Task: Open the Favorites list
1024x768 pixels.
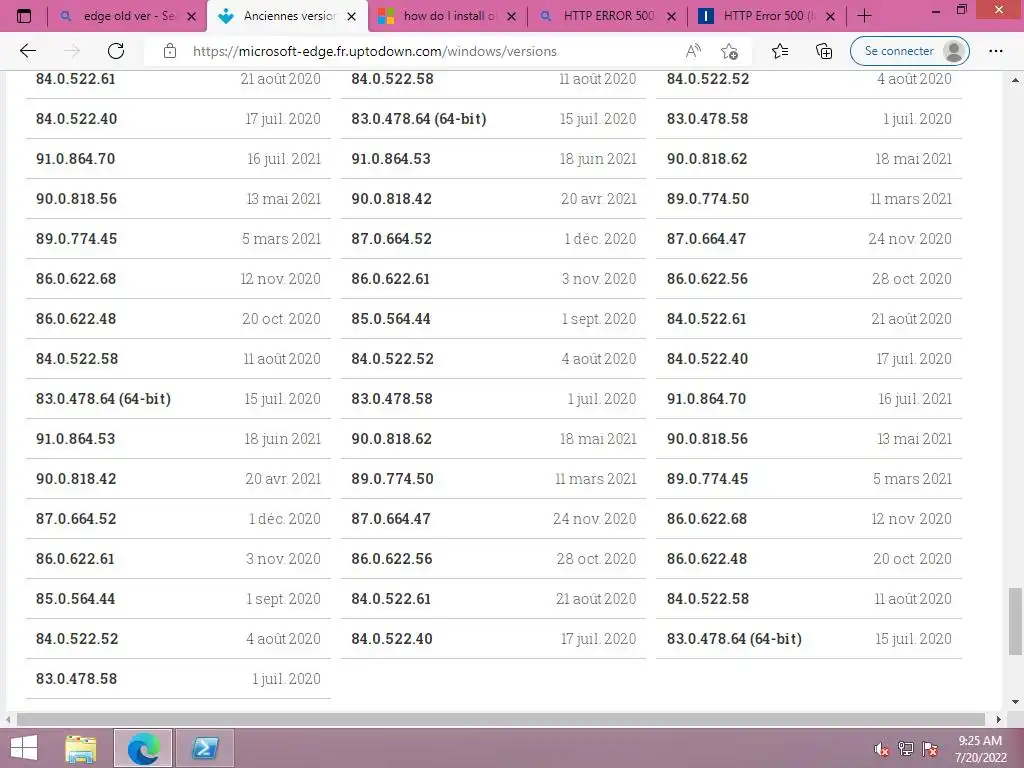Action: click(780, 51)
